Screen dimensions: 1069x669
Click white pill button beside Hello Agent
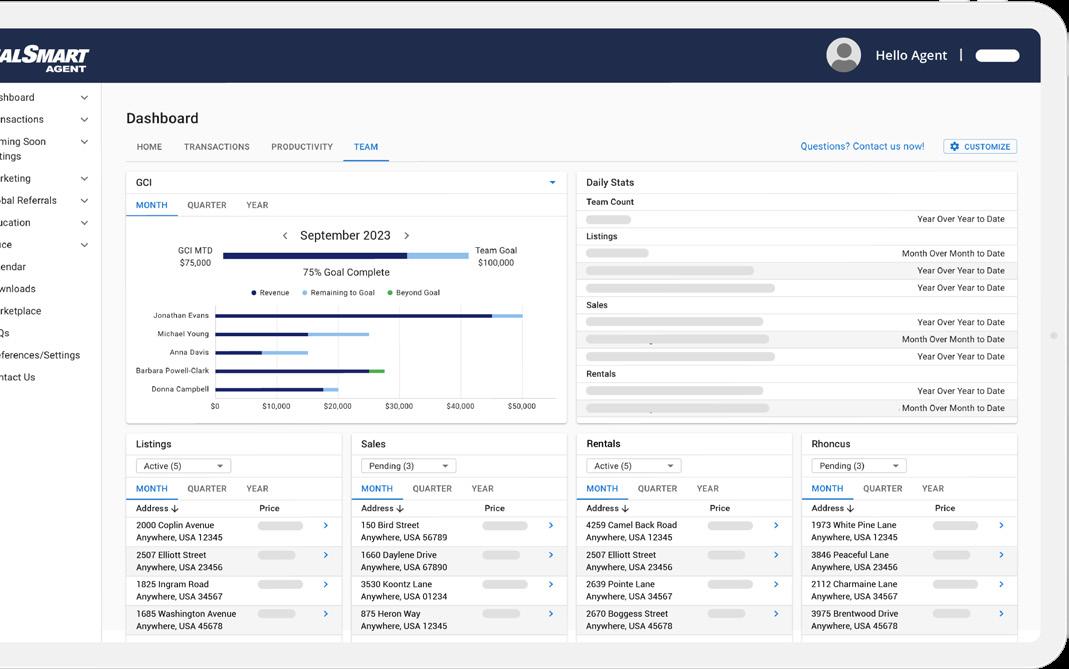pyautogui.click(x=997, y=56)
